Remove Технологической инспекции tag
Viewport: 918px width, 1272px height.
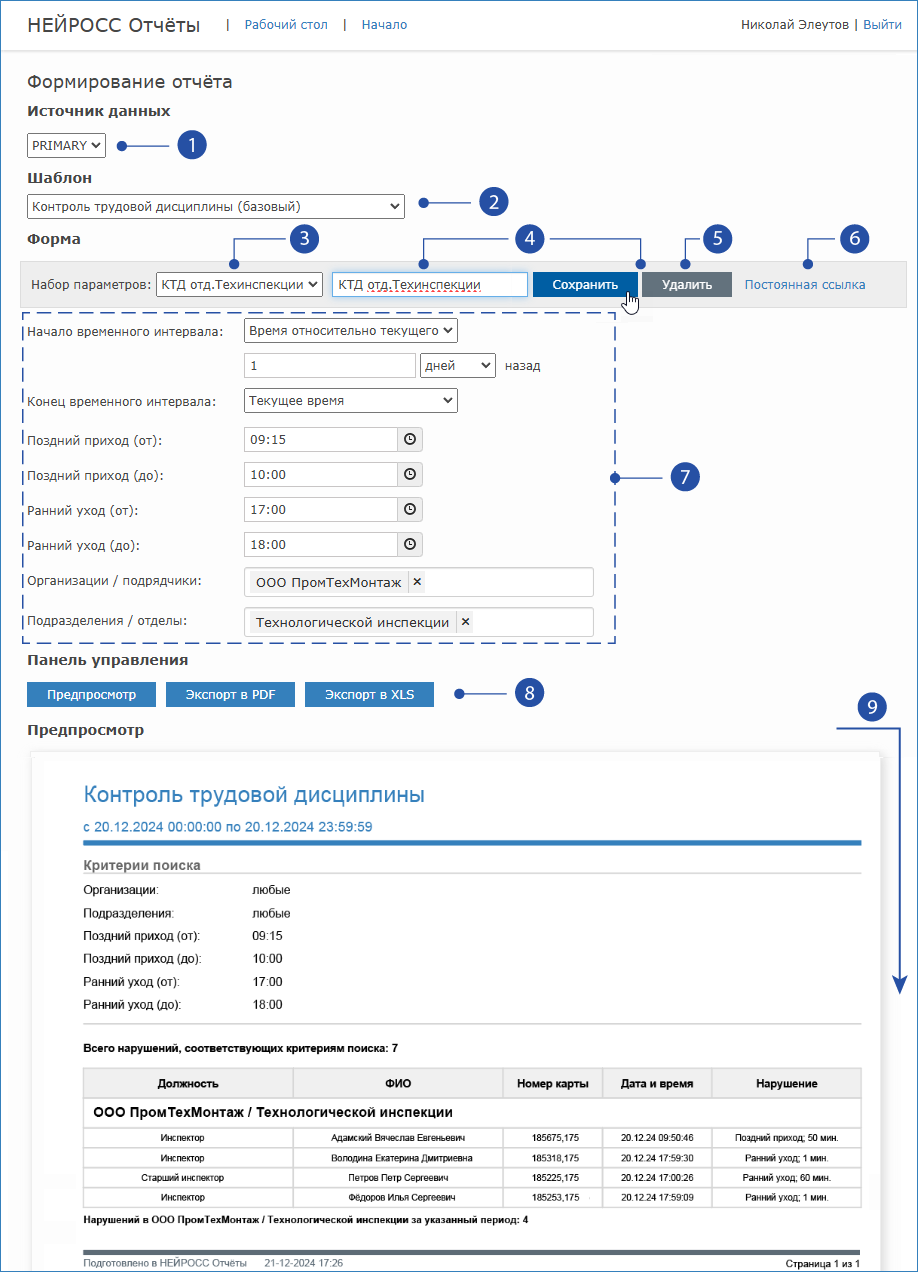(x=465, y=622)
